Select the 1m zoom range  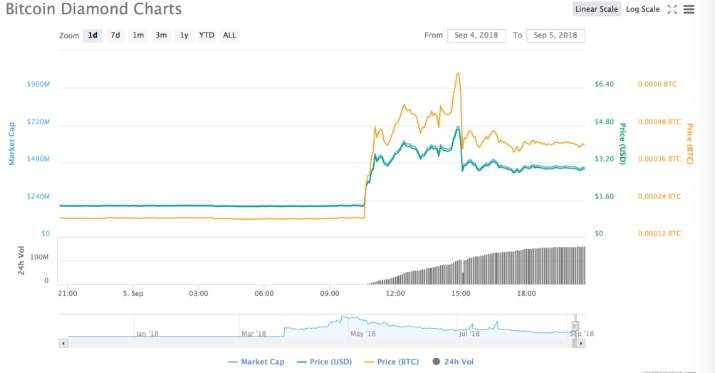pos(138,35)
